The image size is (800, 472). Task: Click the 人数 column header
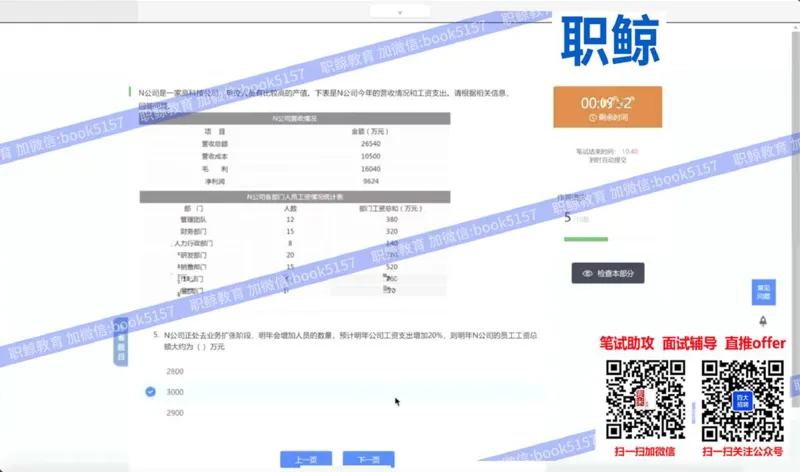tap(290, 209)
